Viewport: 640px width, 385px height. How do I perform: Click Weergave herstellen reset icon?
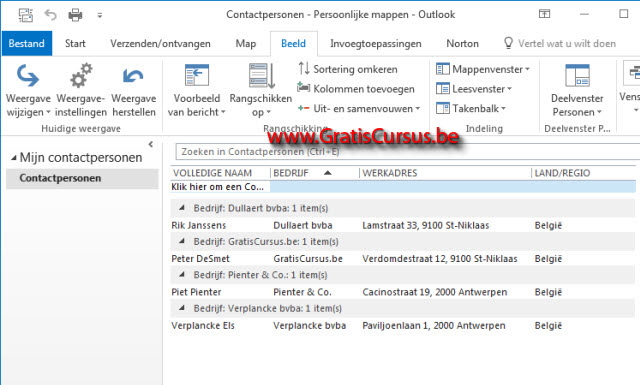pos(133,90)
